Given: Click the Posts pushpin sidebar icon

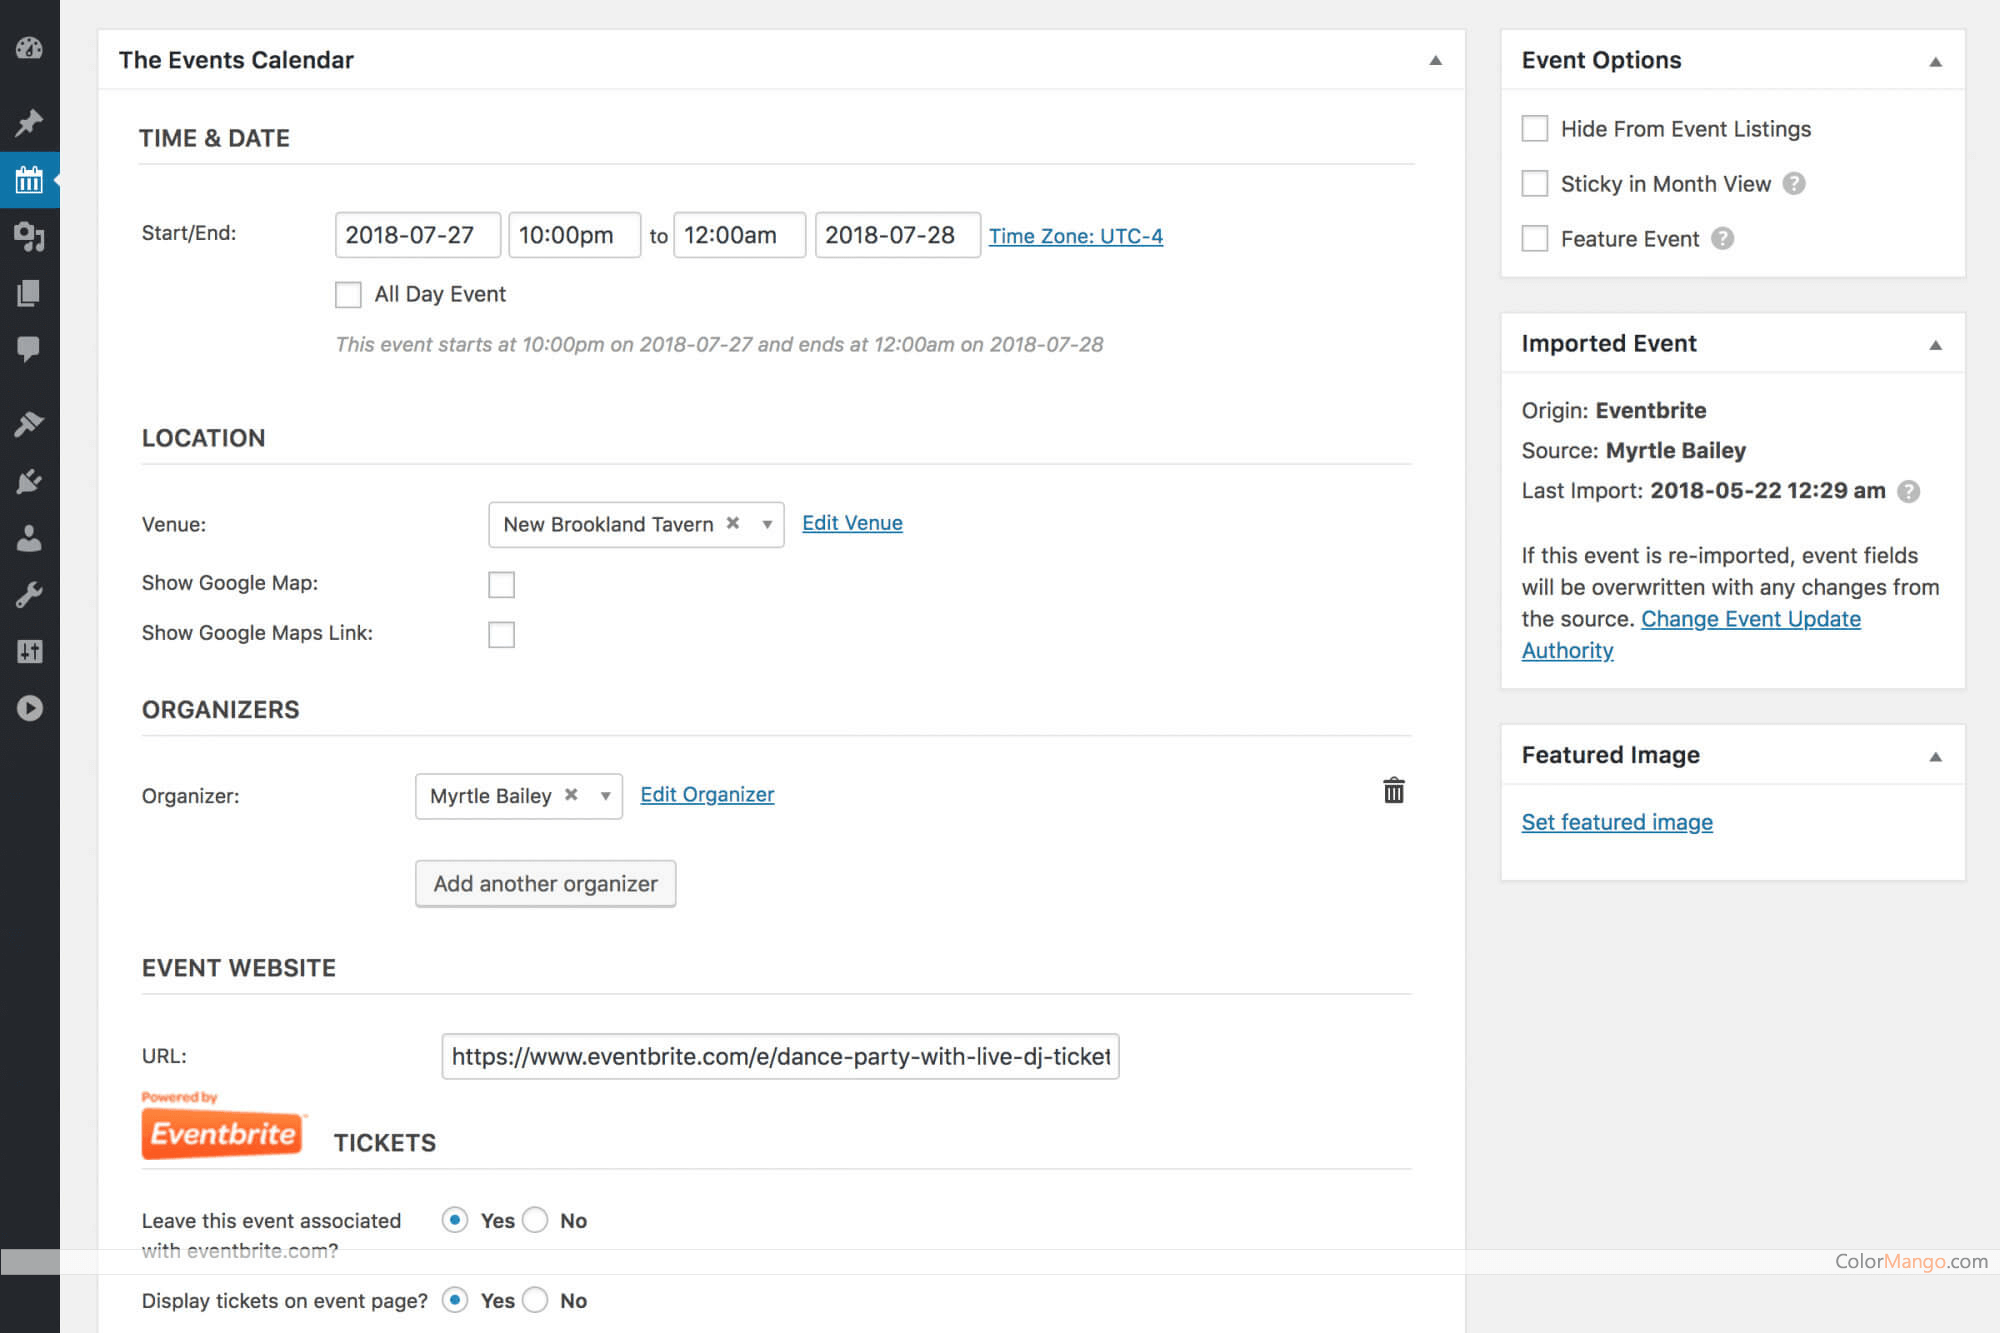Looking at the screenshot, I should click(x=29, y=123).
